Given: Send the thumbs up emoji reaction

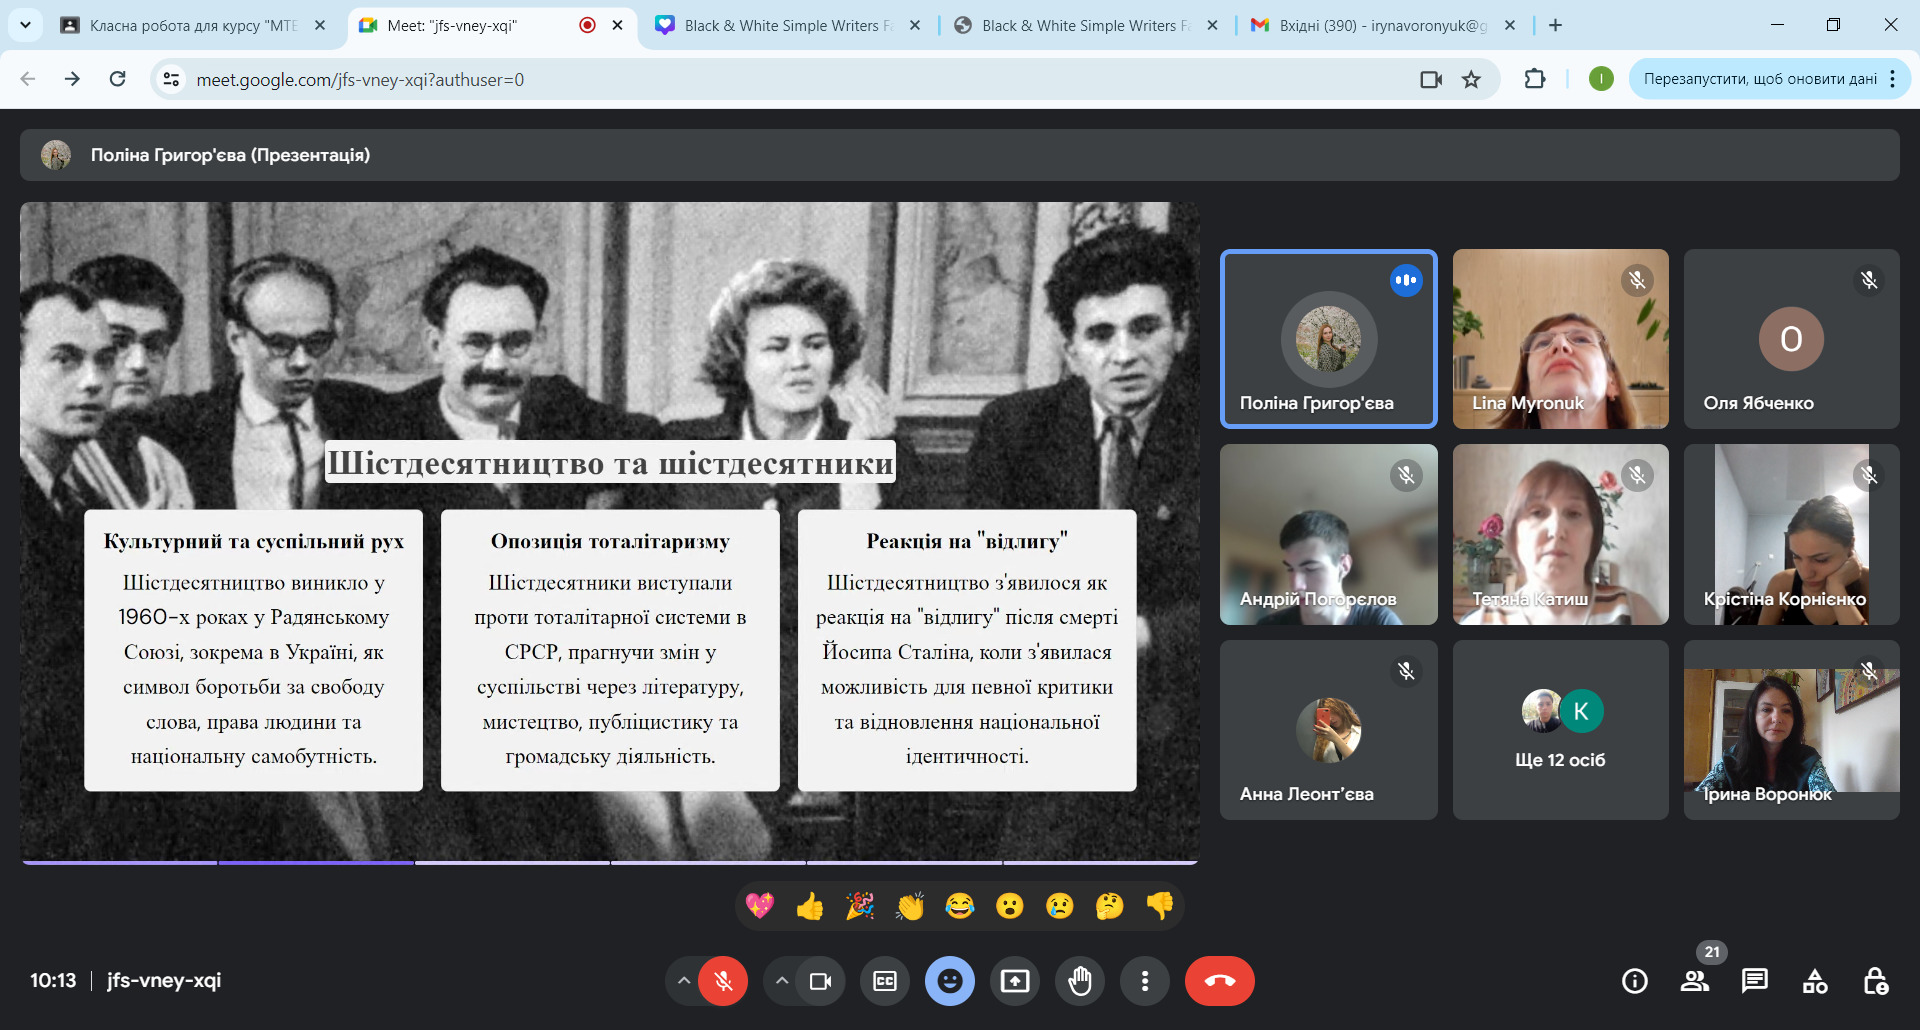Looking at the screenshot, I should tap(810, 906).
